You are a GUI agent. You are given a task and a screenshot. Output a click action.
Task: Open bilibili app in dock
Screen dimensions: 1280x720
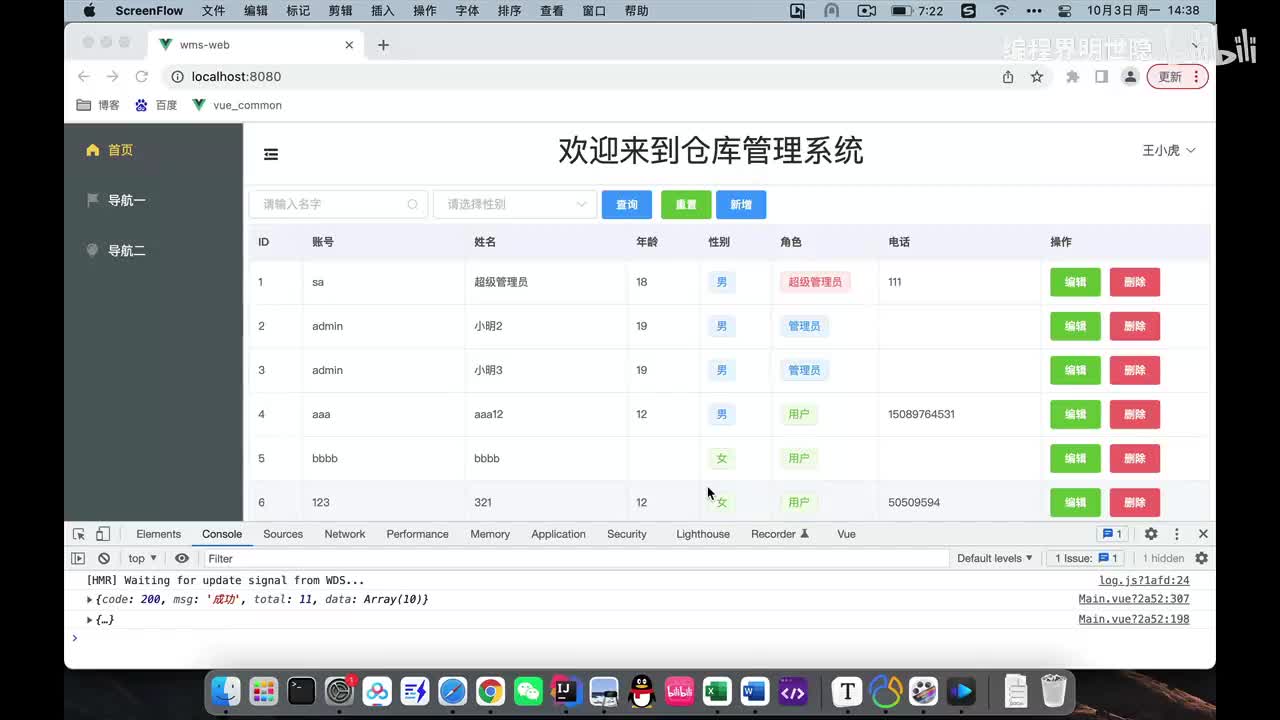tap(679, 691)
